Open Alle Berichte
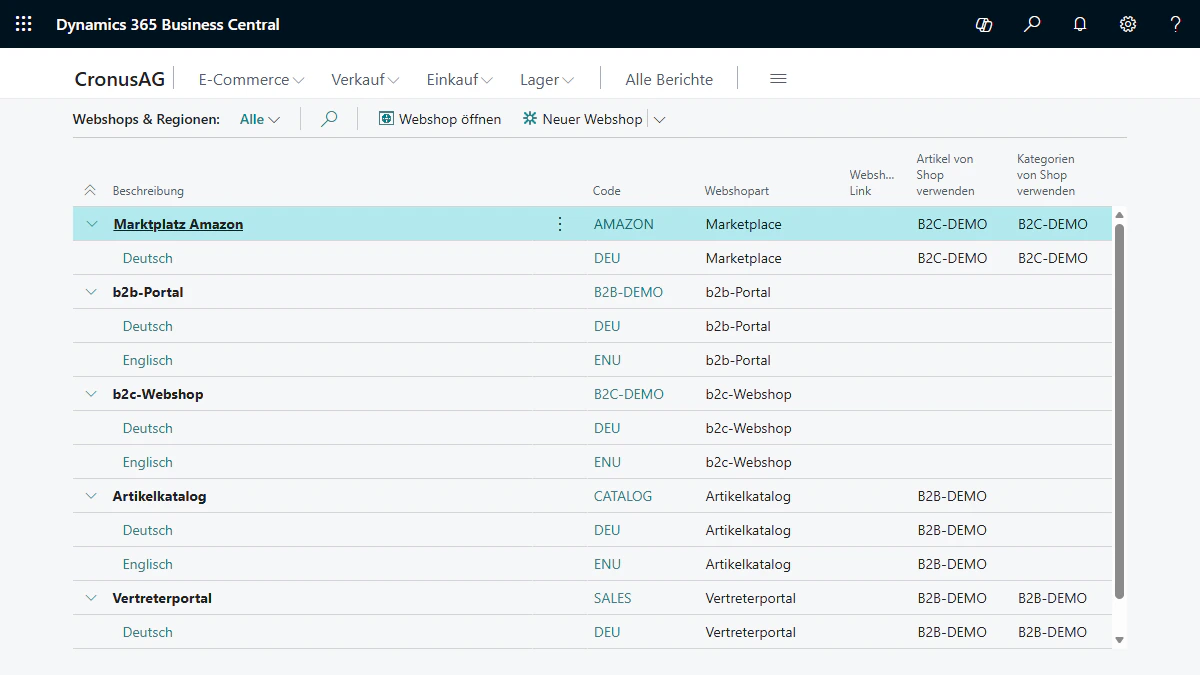Image resolution: width=1200 pixels, height=675 pixels. pos(669,79)
